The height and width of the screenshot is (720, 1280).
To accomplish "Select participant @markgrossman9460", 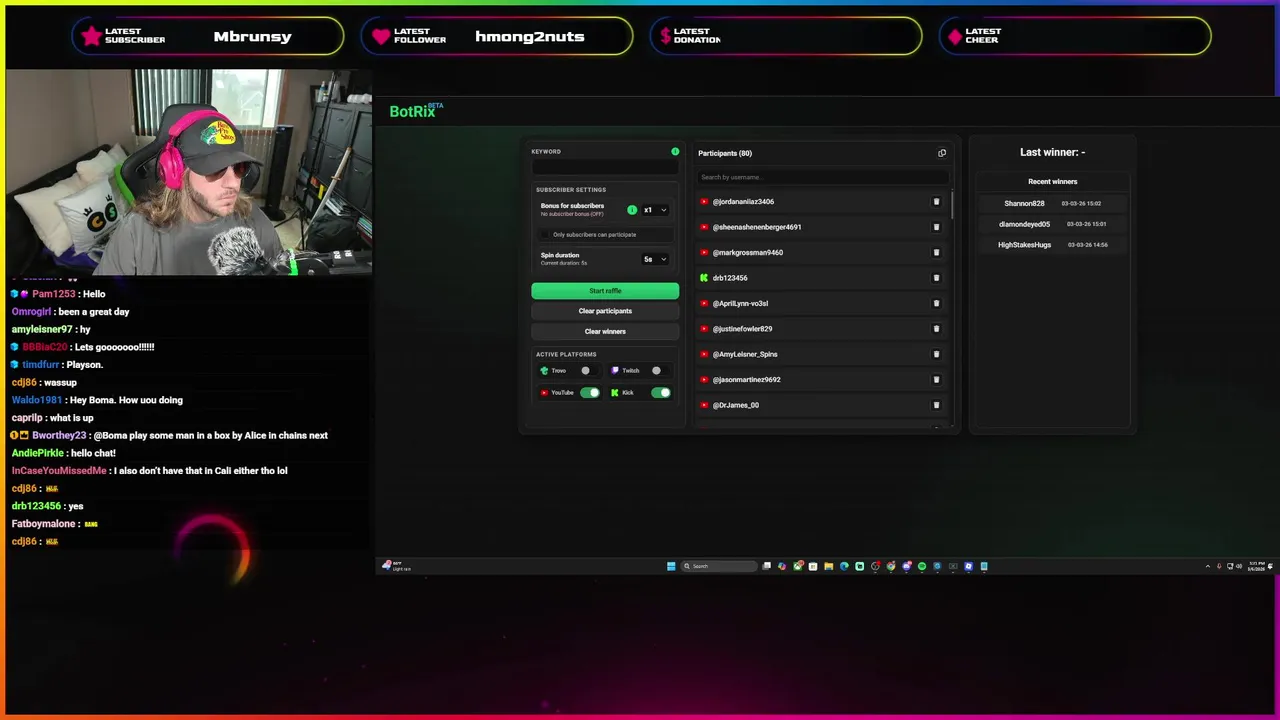I will coord(747,253).
